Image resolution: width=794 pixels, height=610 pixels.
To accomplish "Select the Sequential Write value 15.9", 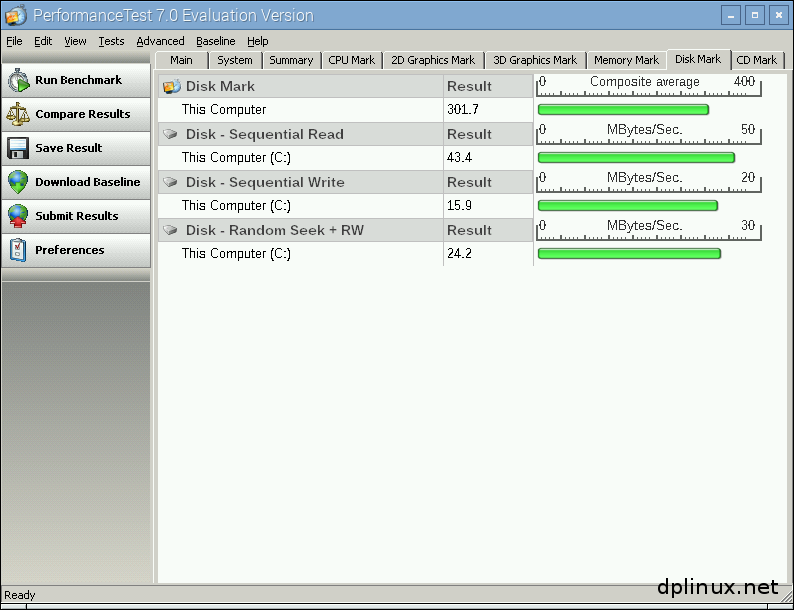I will [x=459, y=206].
